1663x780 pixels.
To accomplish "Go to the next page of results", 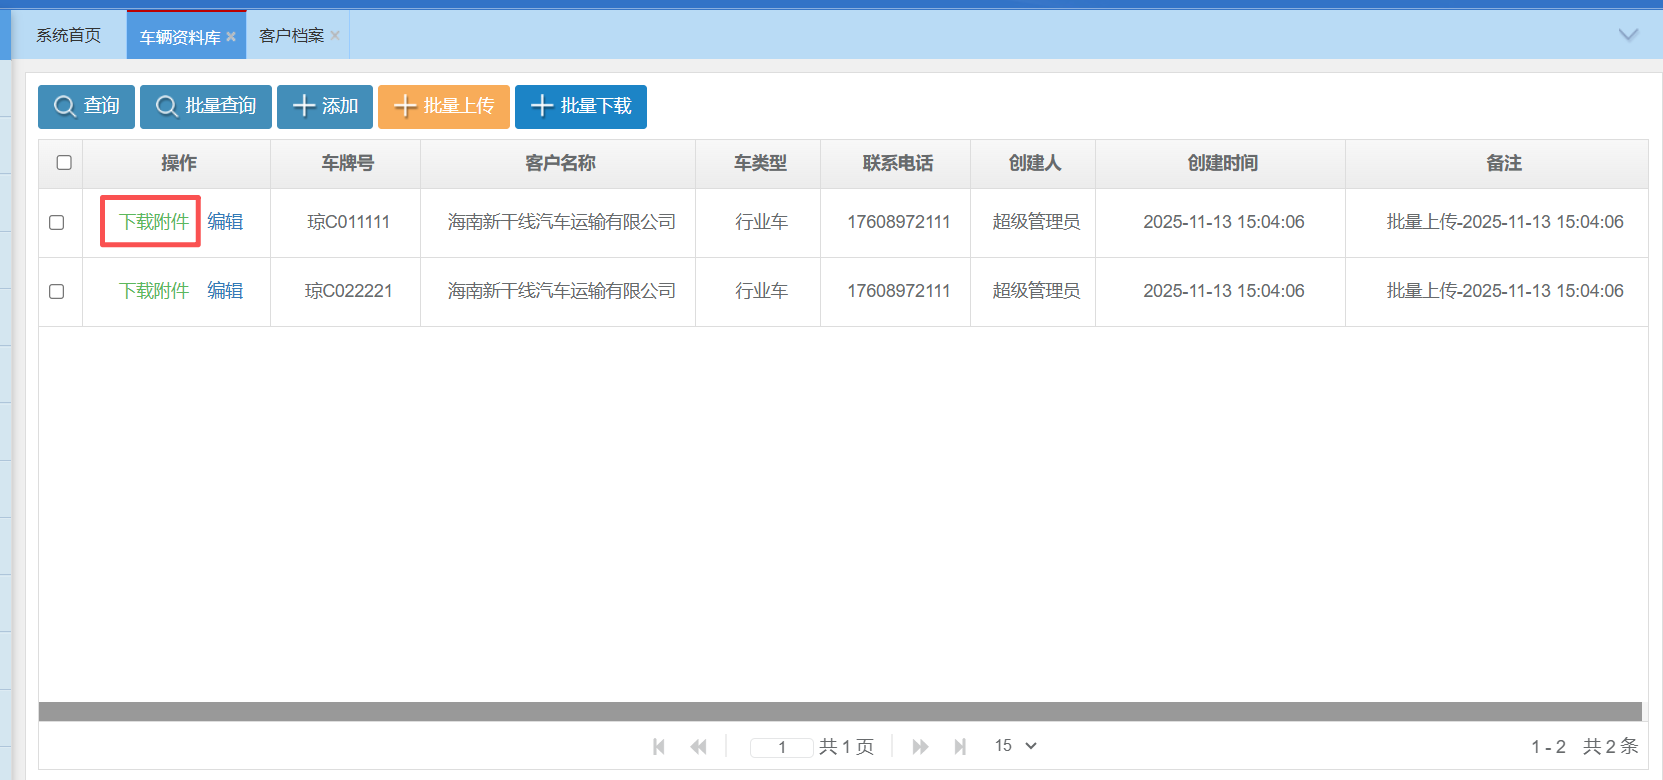I will pos(920,746).
